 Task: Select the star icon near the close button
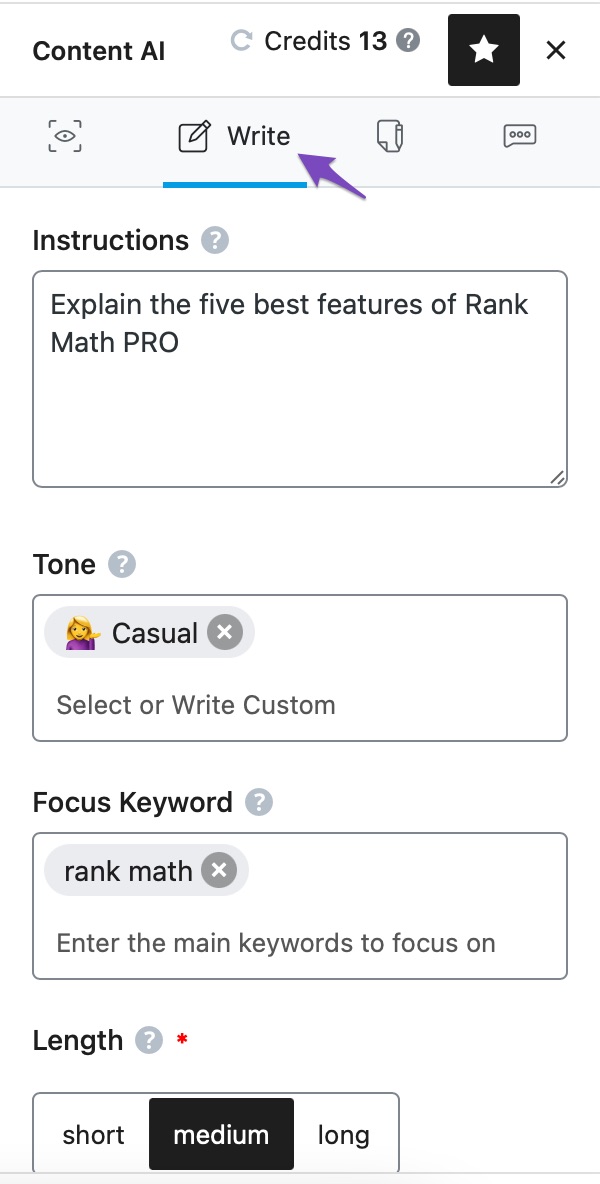tap(484, 49)
